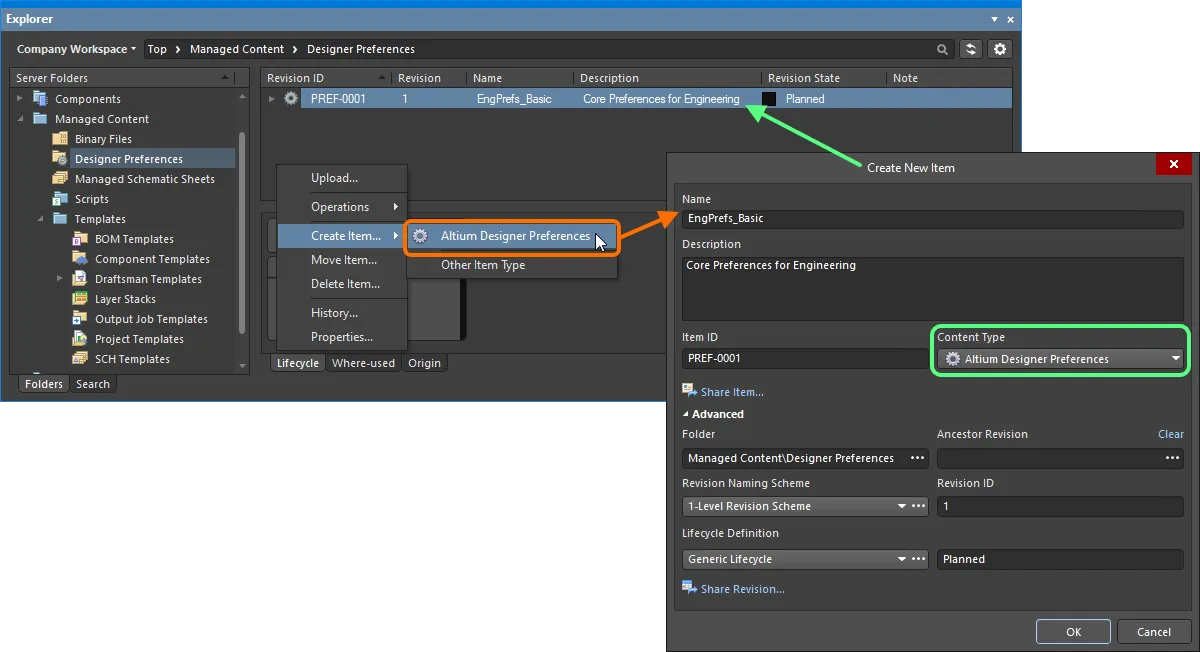Viewport: 1200px width, 652px height.
Task: Select Altium Designer Preferences submenu item
Action: pyautogui.click(x=512, y=237)
